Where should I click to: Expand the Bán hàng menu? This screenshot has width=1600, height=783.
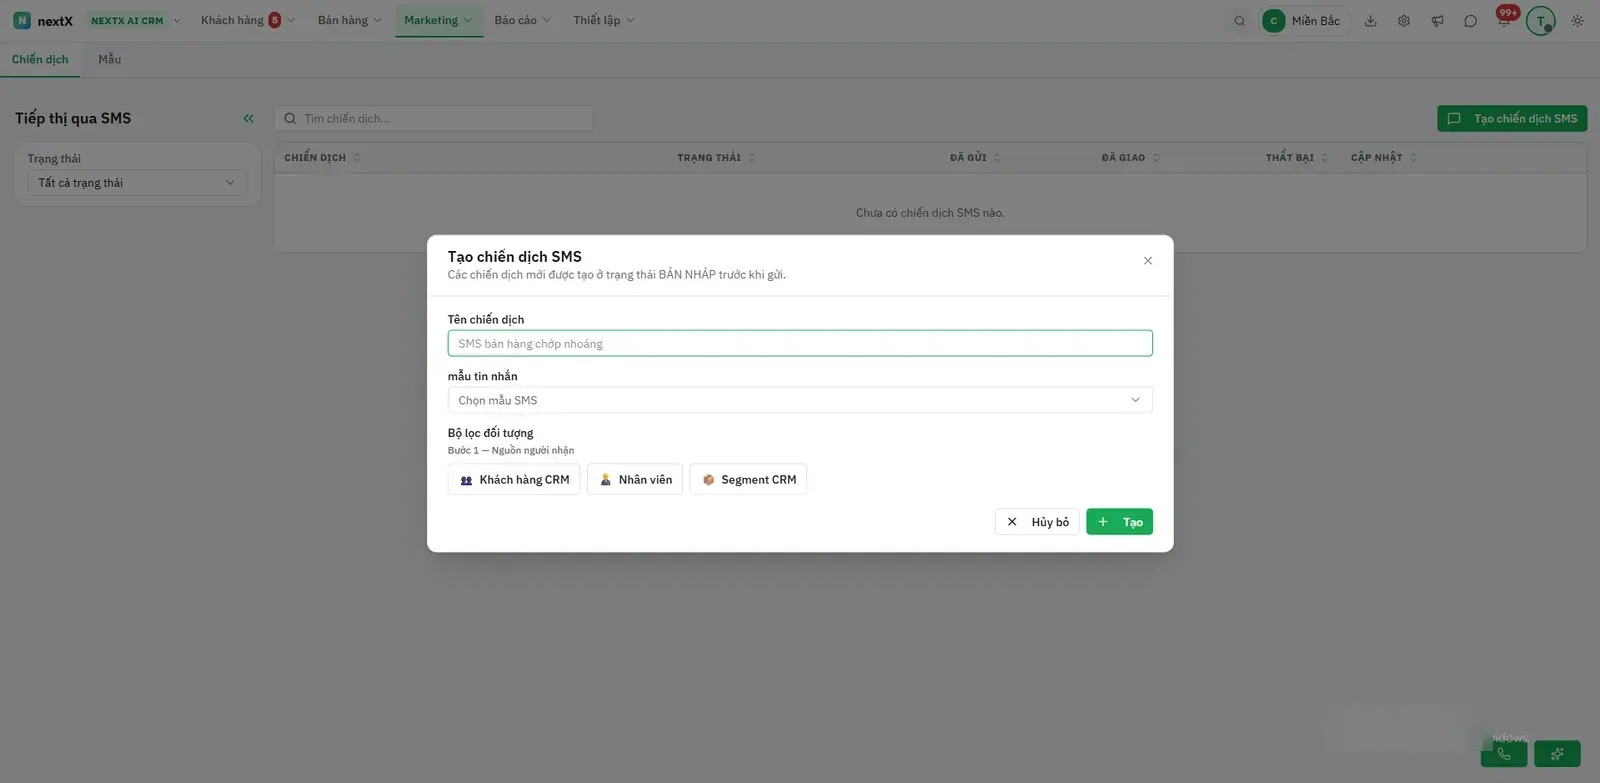(x=349, y=21)
